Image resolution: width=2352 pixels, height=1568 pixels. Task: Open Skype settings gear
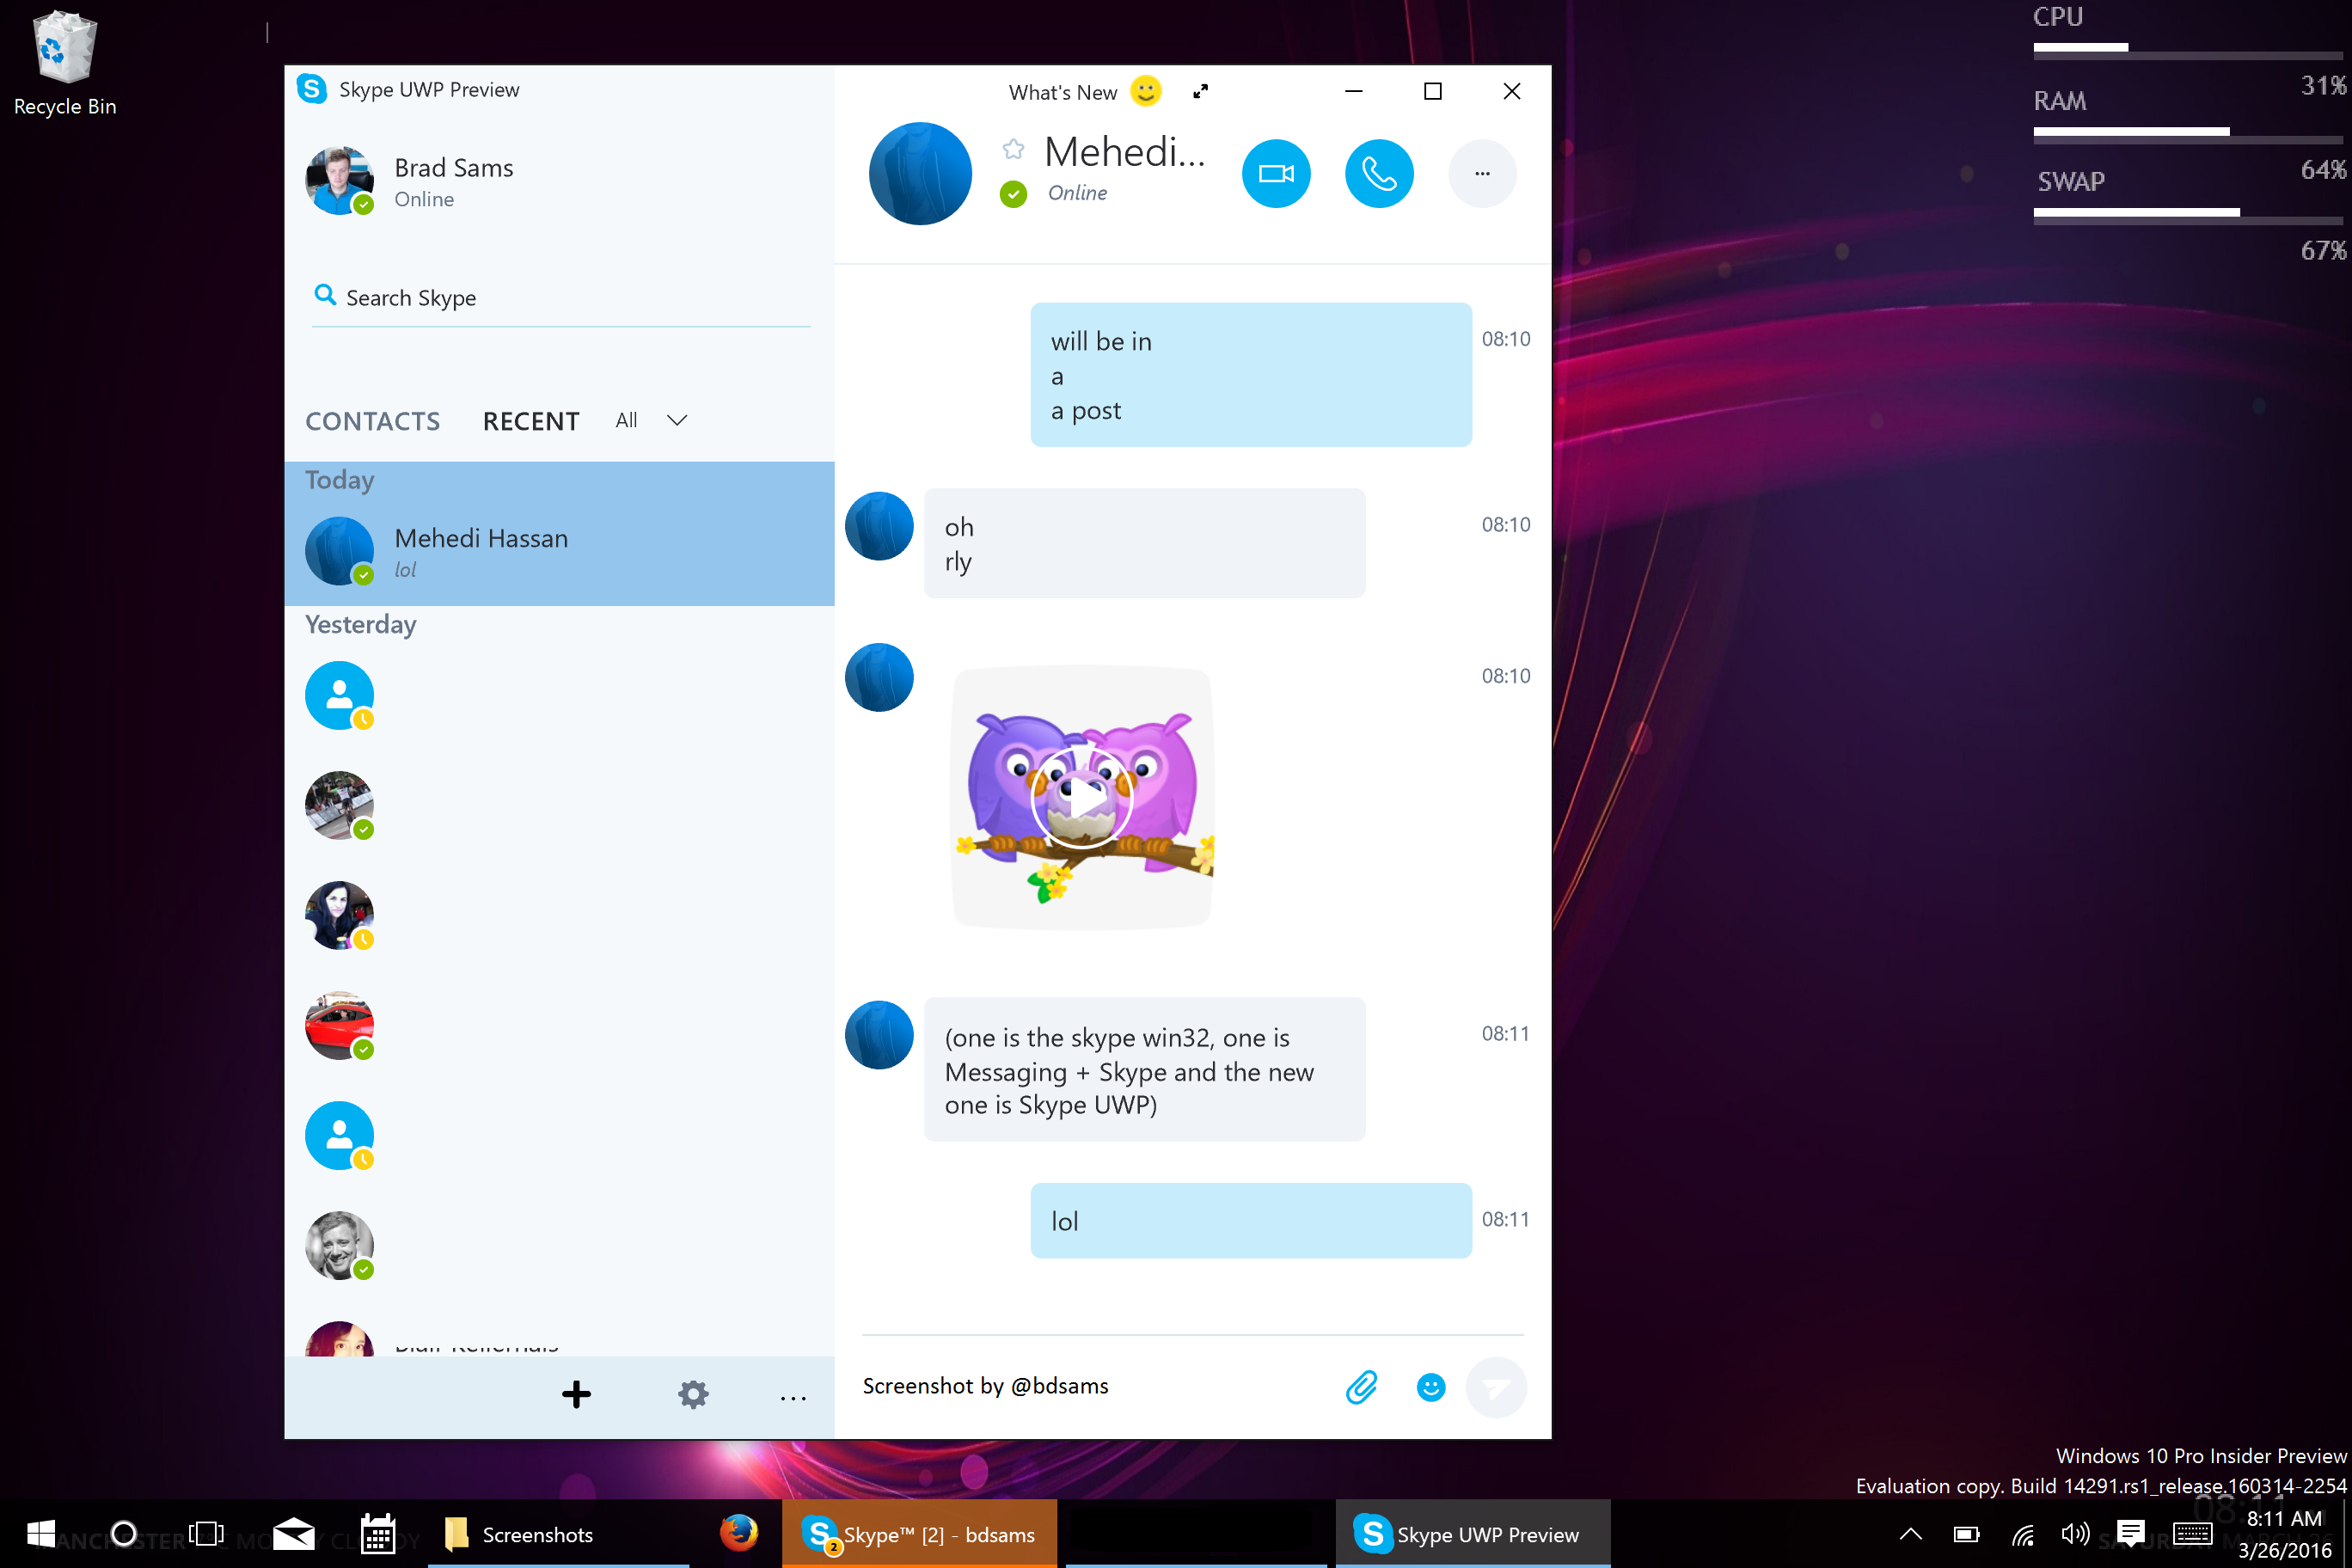tap(693, 1394)
